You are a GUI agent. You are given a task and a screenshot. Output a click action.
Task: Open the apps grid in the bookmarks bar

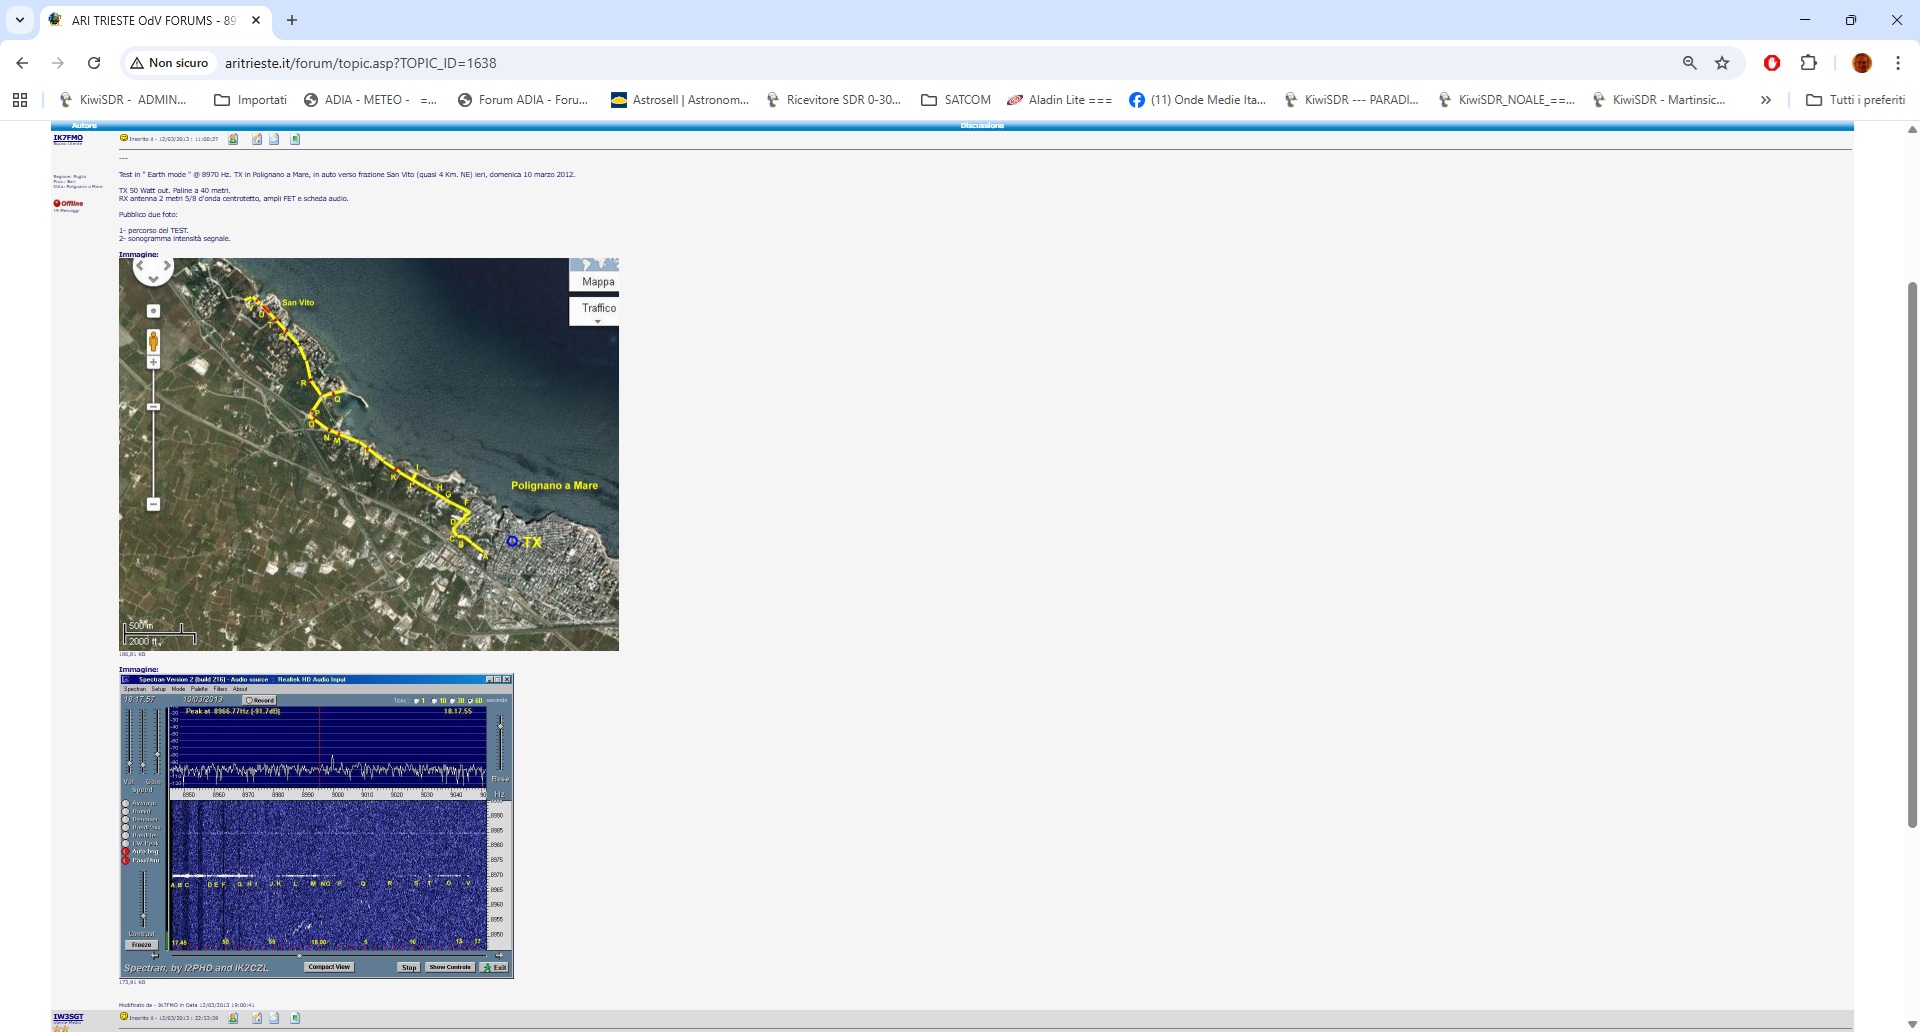click(20, 100)
